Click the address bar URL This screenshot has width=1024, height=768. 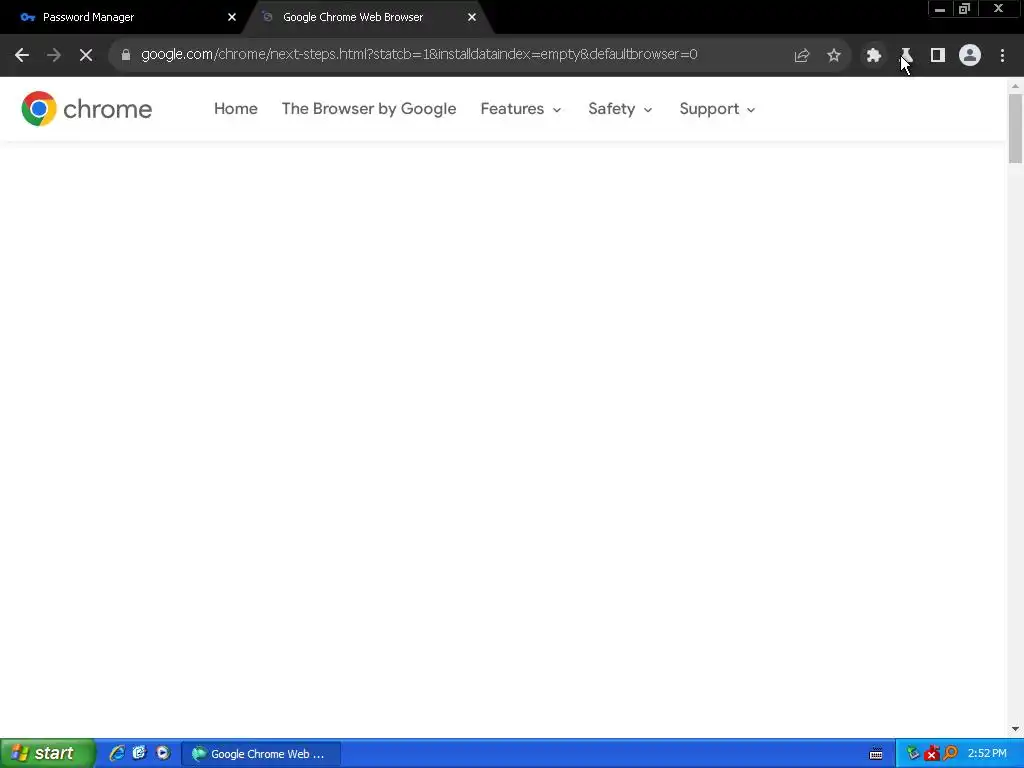click(419, 54)
